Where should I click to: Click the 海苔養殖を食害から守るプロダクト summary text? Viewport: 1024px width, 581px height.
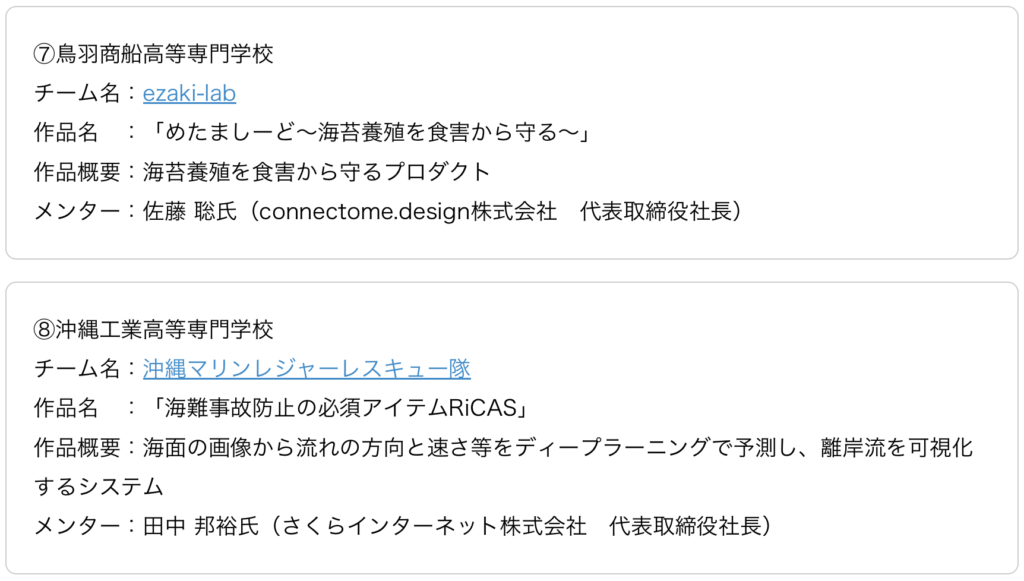click(317, 172)
